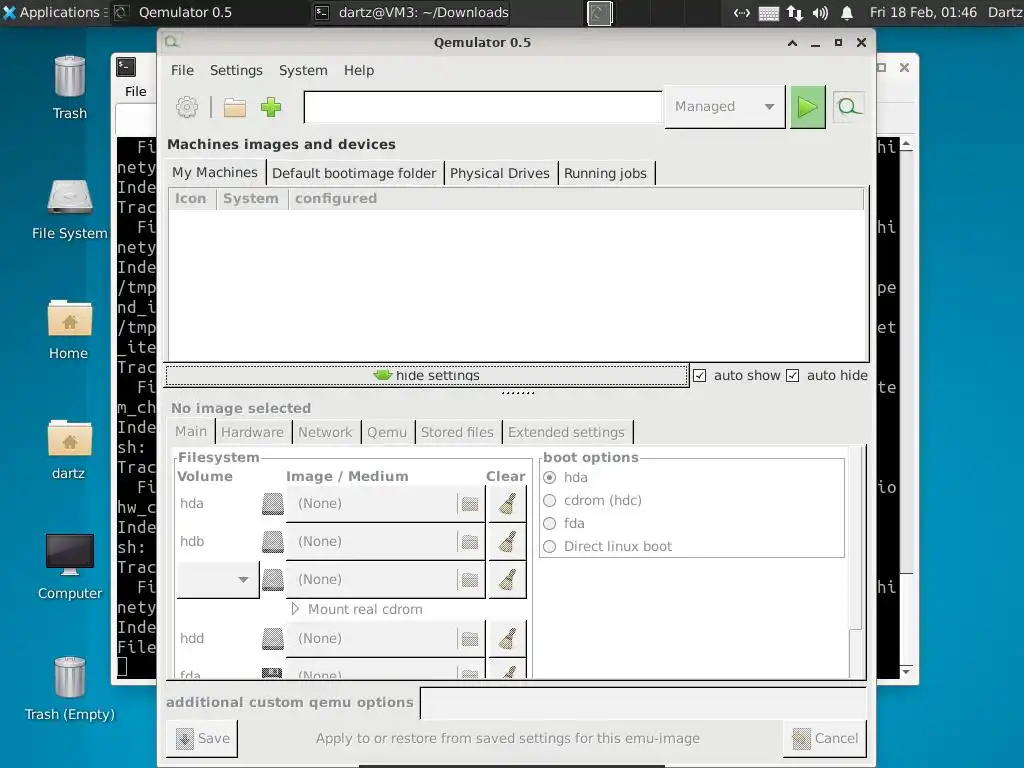Viewport: 1024px width, 768px height.
Task: Clear hda image with broom icon
Action: click(x=507, y=504)
